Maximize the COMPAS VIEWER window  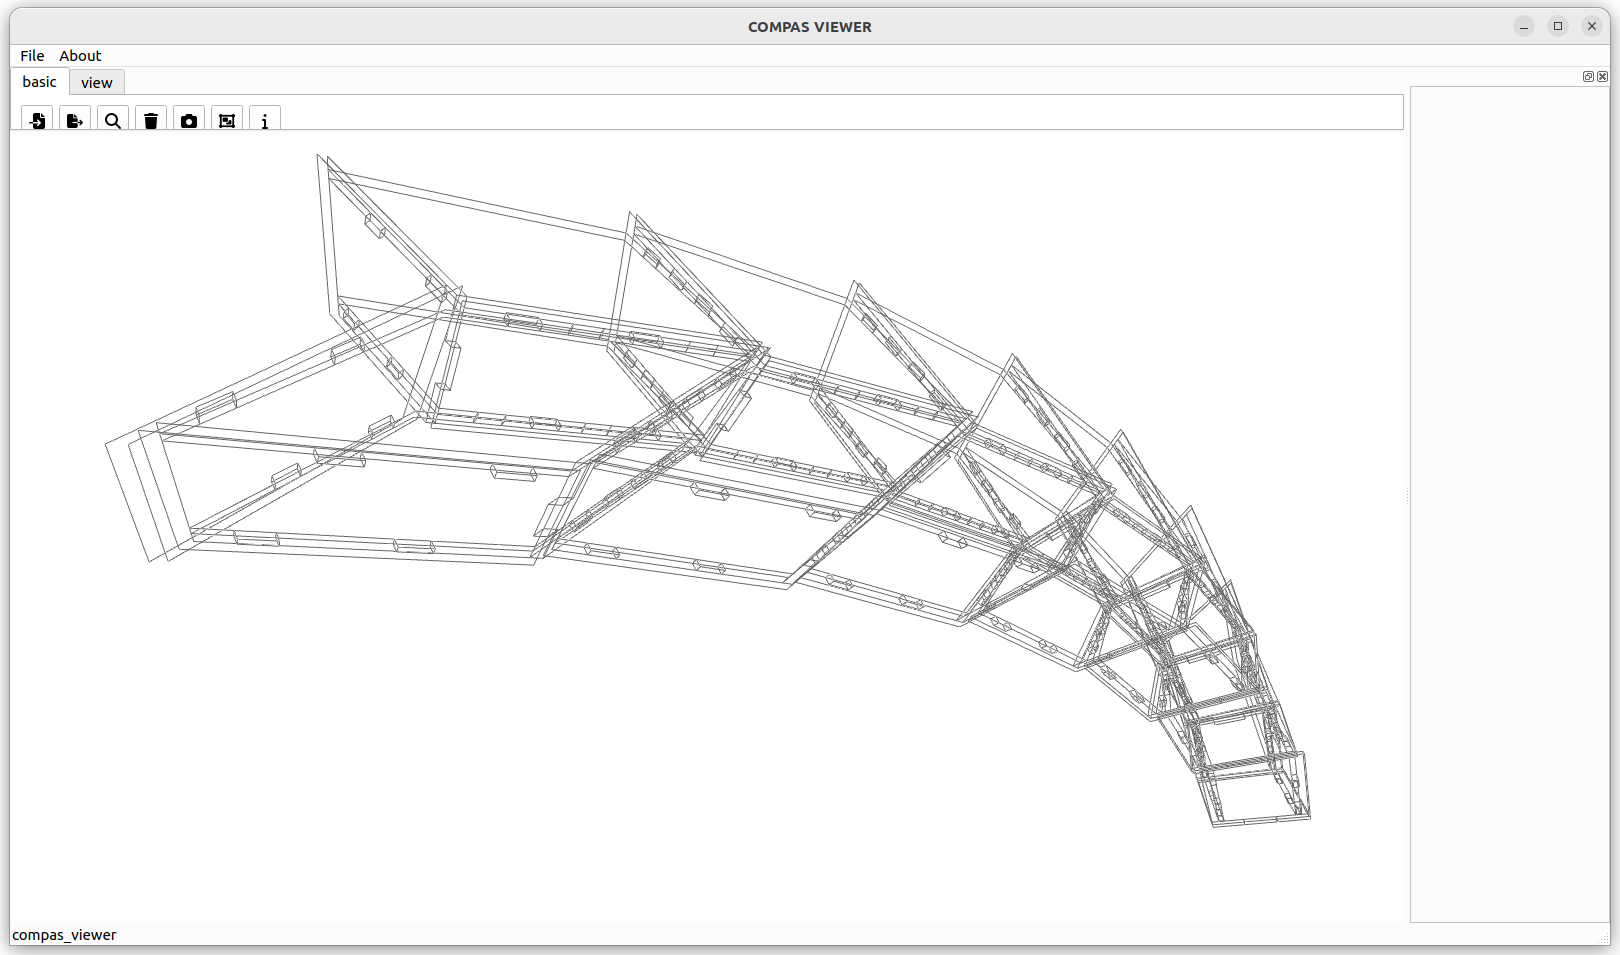pos(1558,27)
